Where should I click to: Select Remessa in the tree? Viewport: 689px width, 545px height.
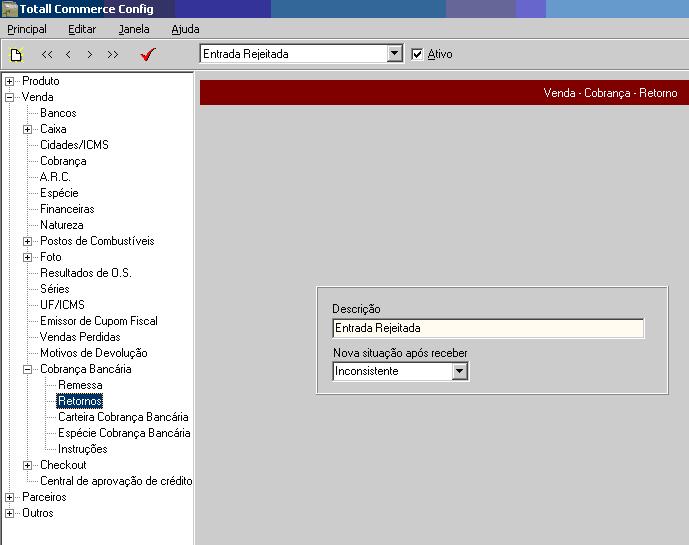(80, 385)
